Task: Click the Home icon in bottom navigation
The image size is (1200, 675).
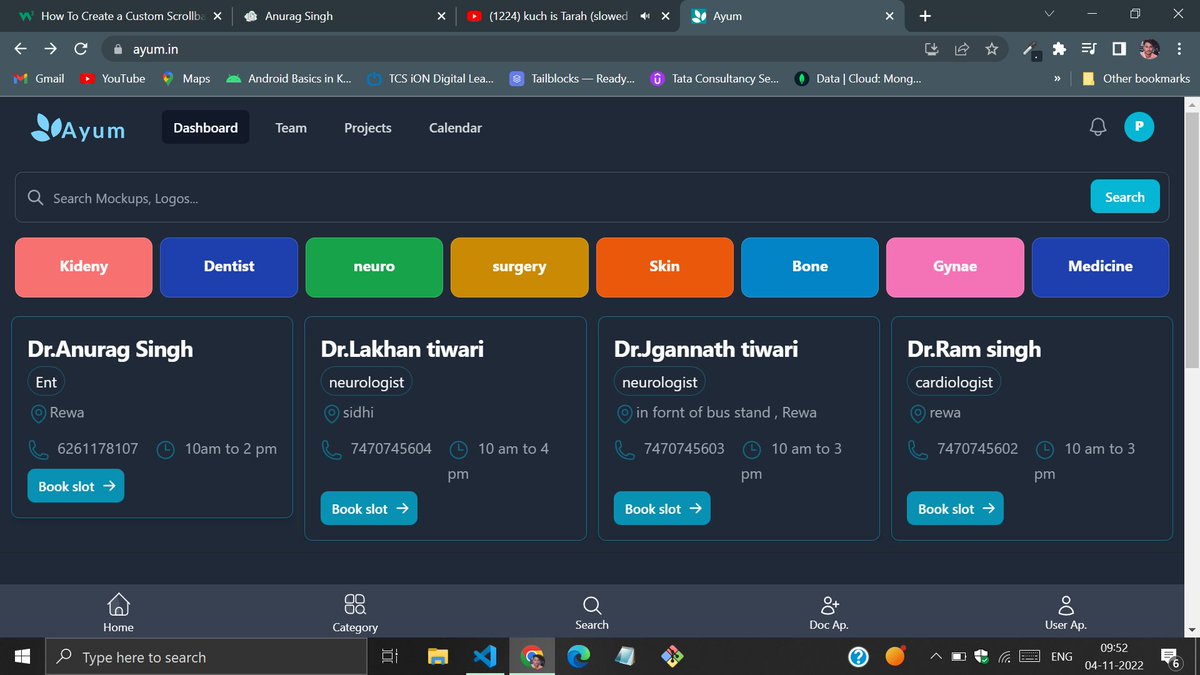Action: [x=118, y=604]
